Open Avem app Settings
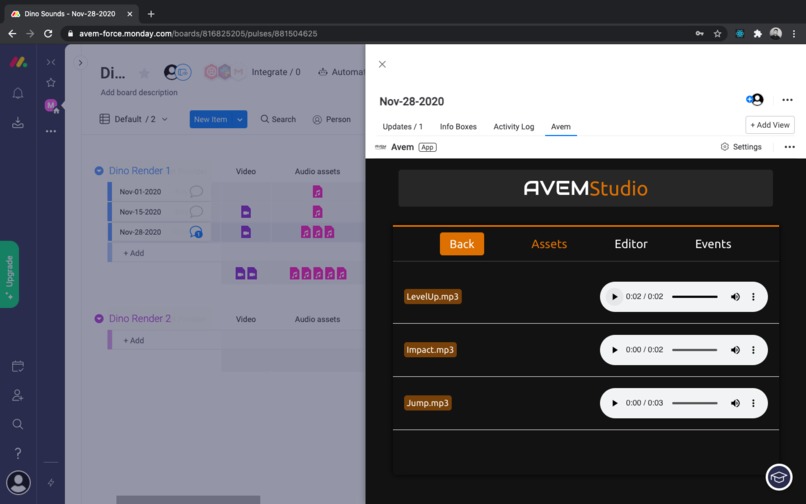806x504 pixels. 741,147
